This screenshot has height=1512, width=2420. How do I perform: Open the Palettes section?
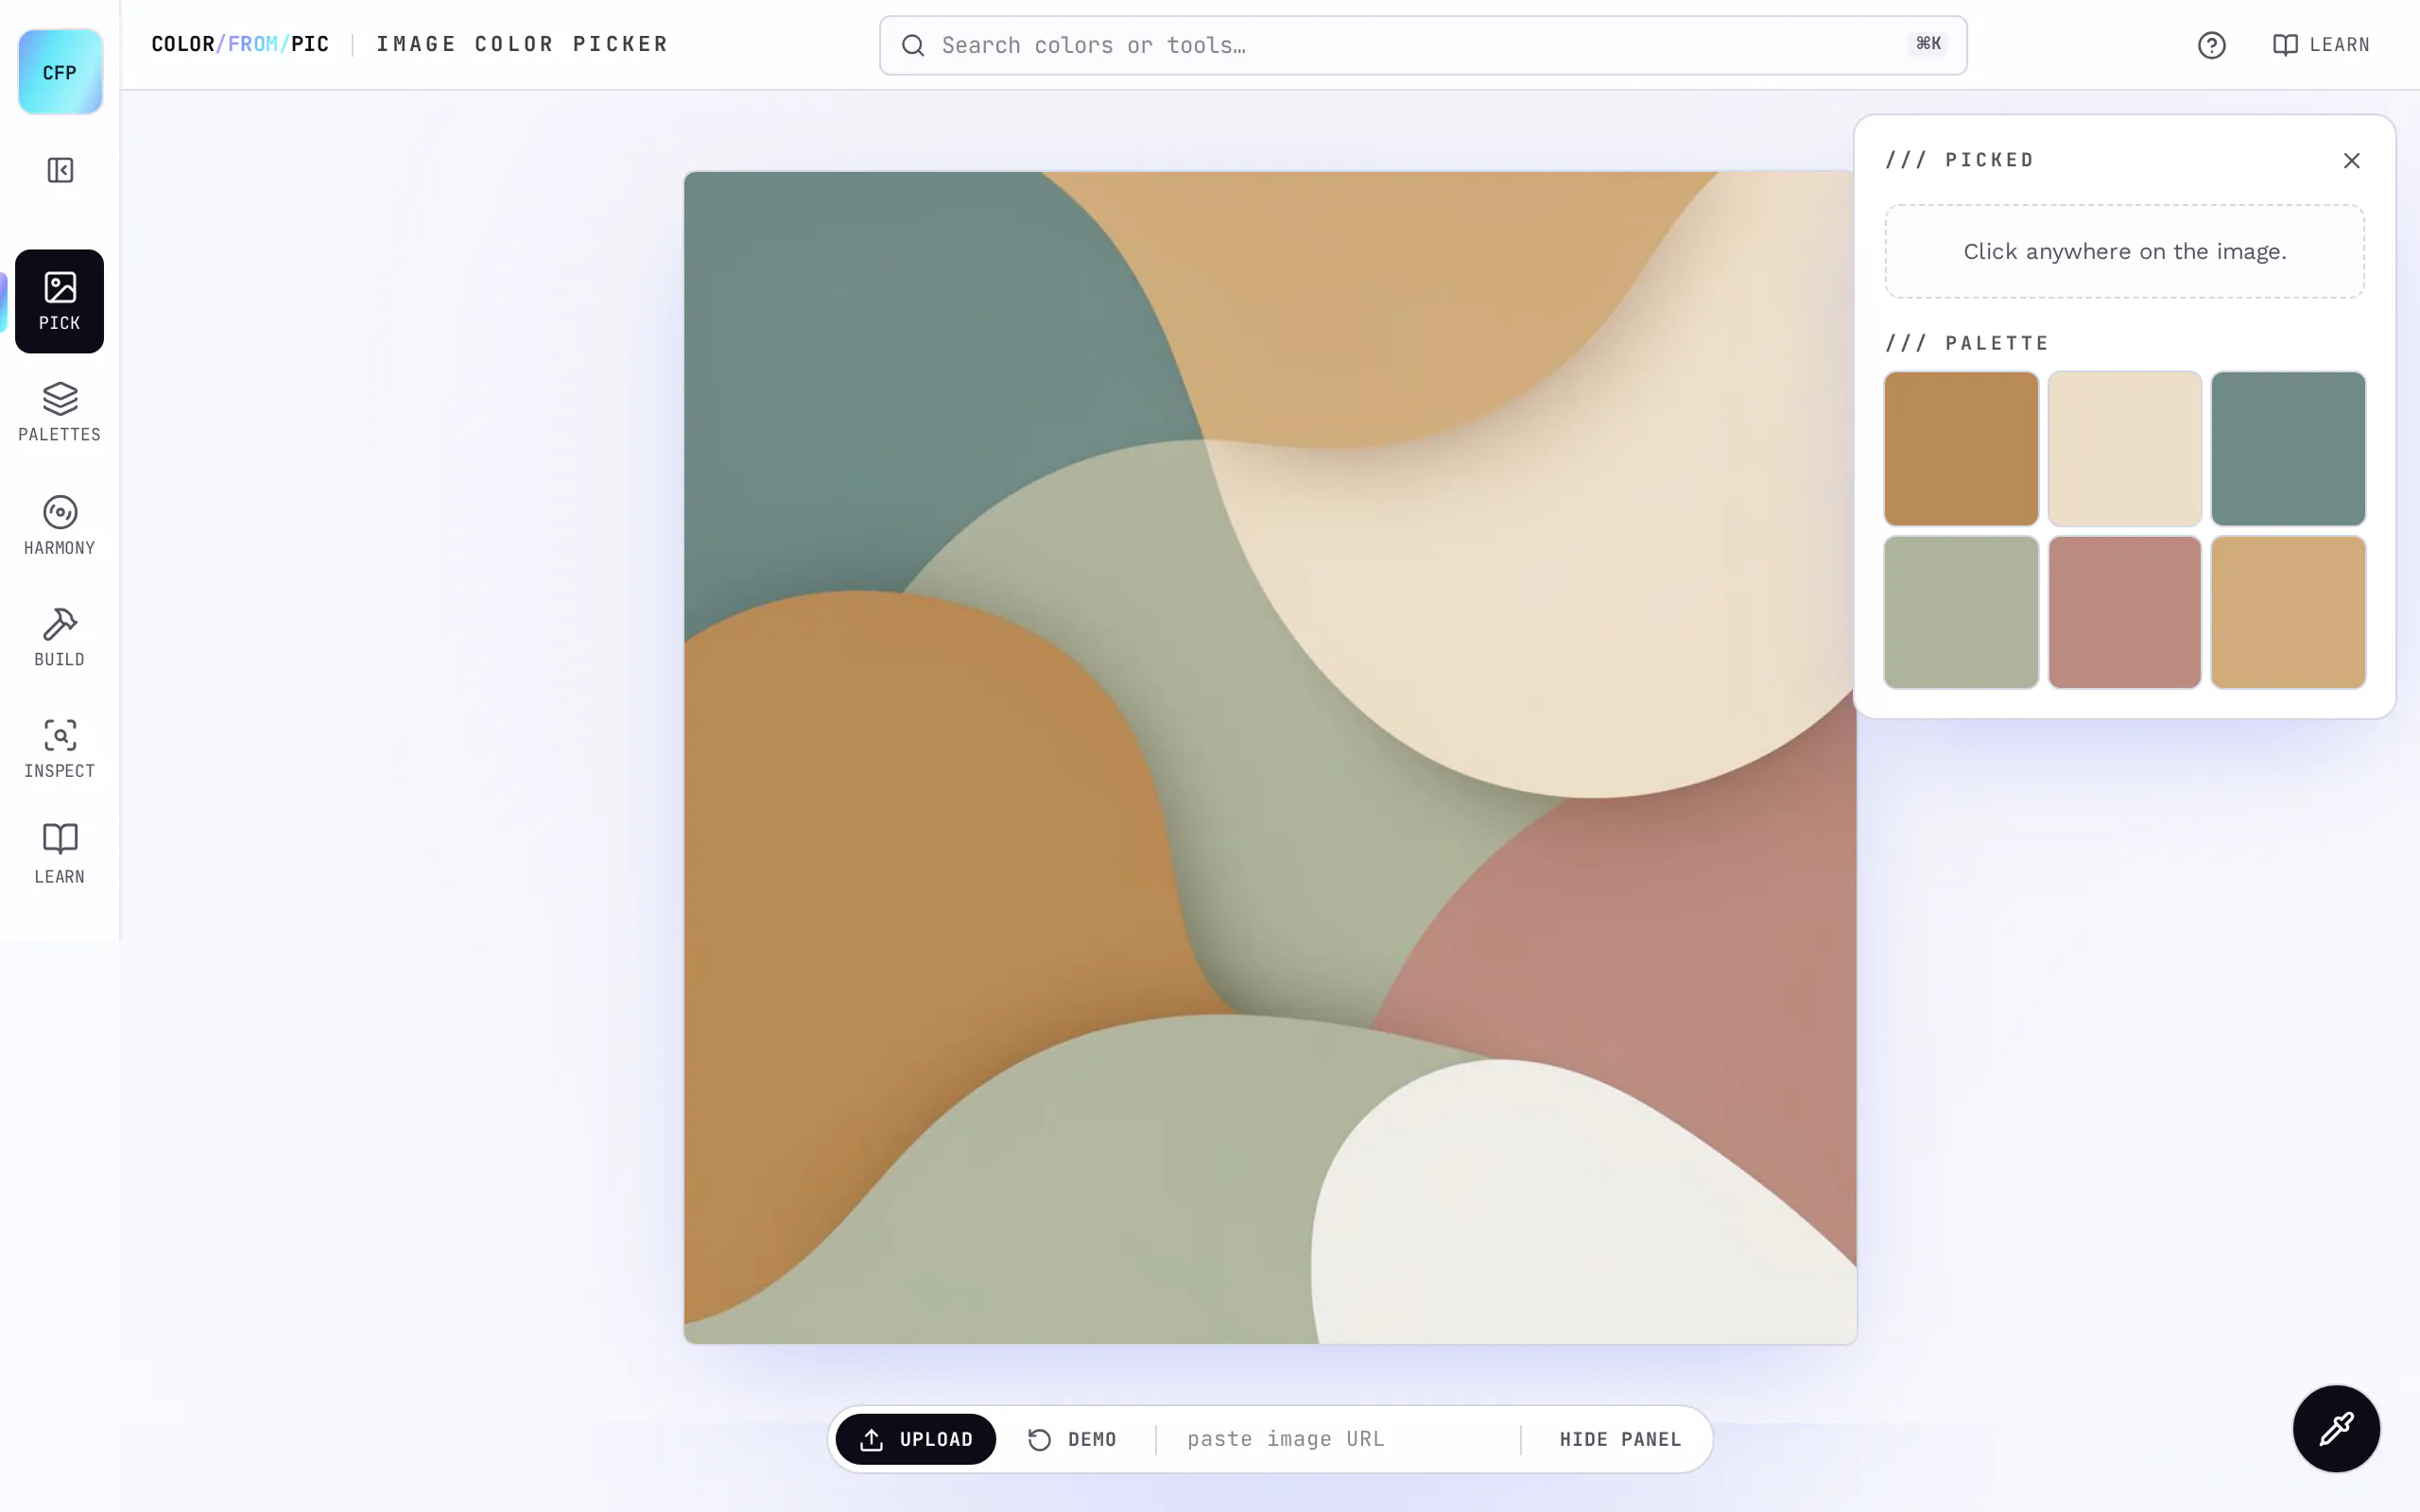pyautogui.click(x=59, y=412)
